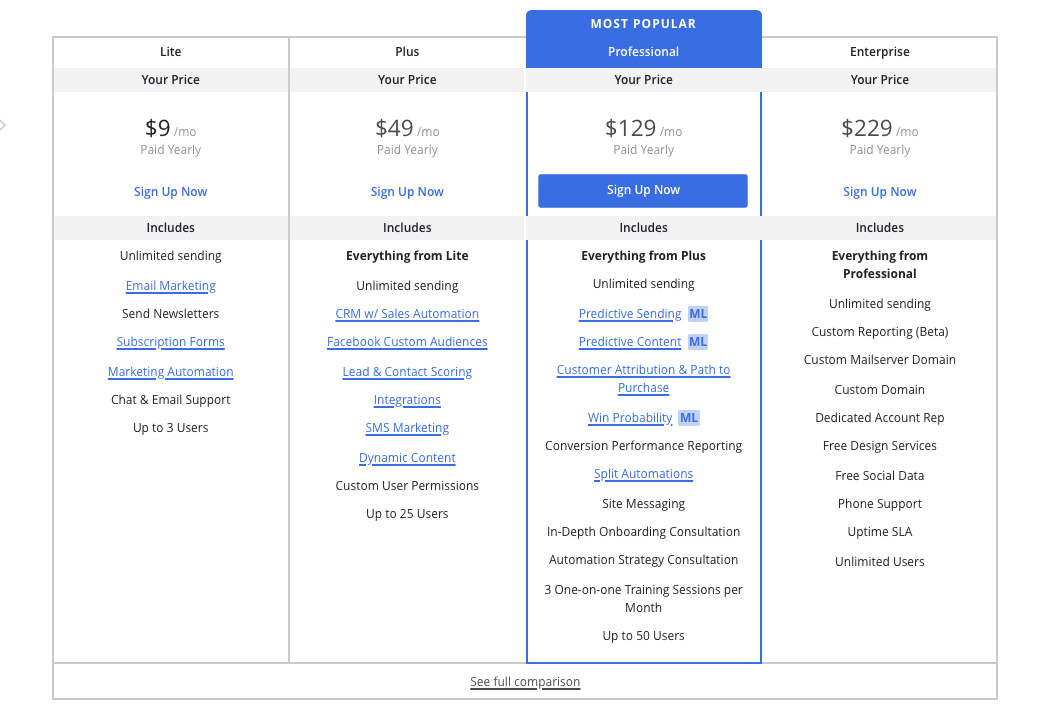Click Everything from Professional heading

pyautogui.click(x=880, y=265)
